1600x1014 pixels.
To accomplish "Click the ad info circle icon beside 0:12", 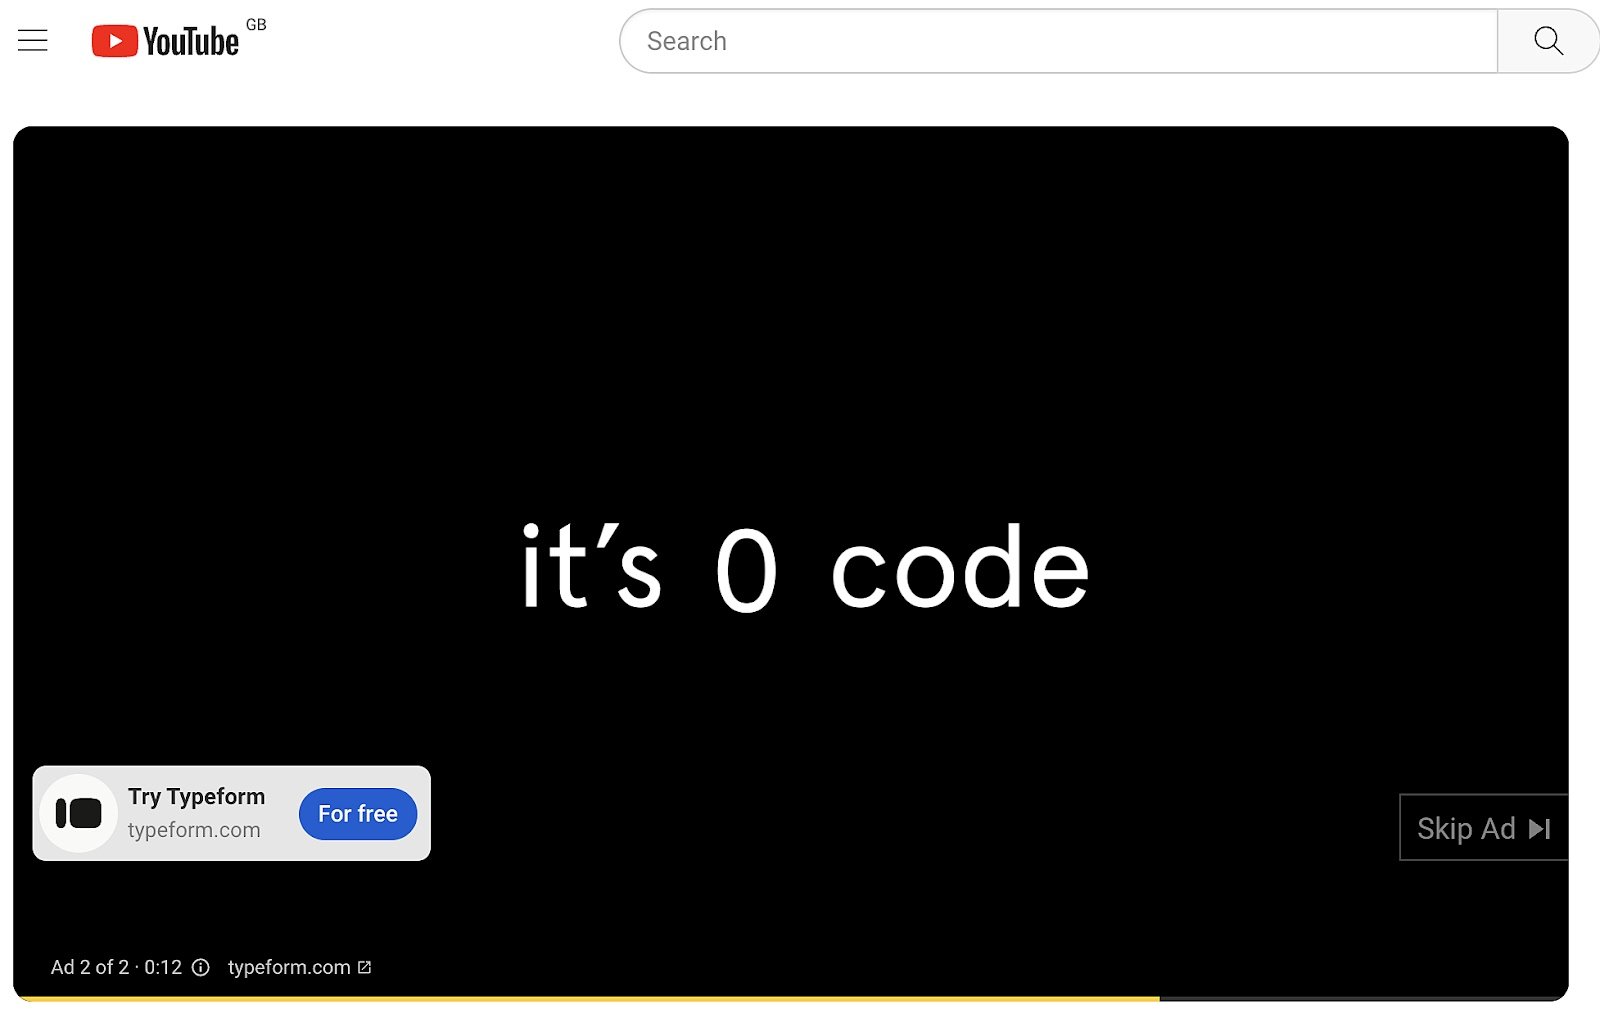I will [x=202, y=967].
